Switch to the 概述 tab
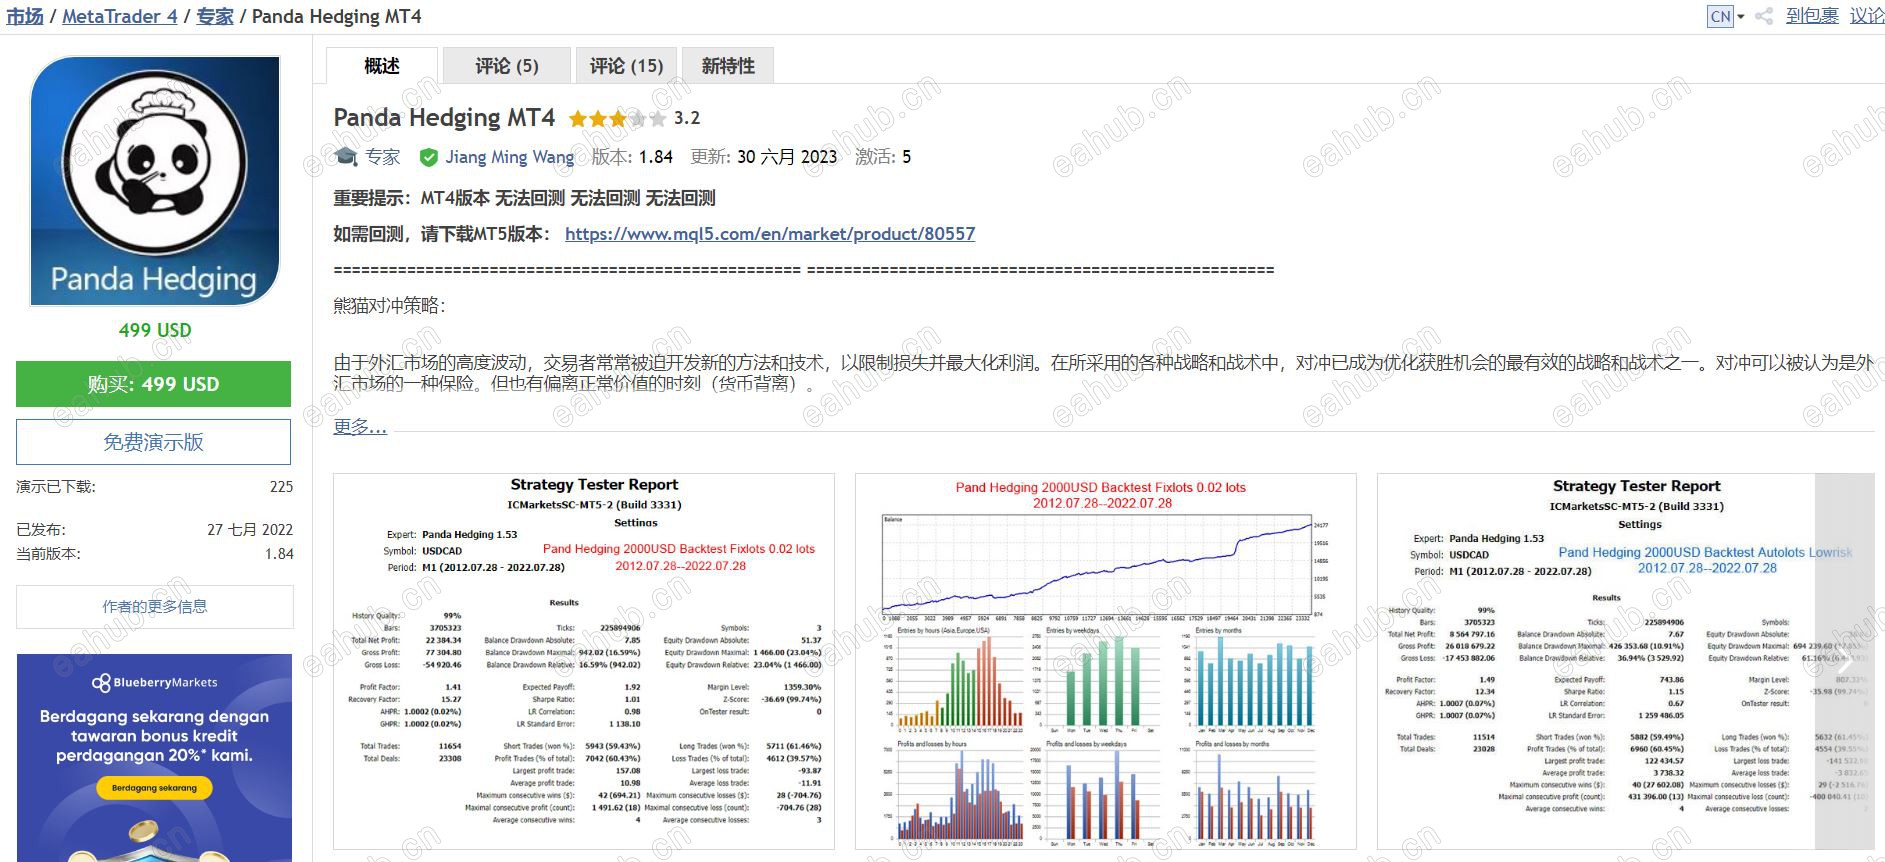The width and height of the screenshot is (1885, 862). tap(382, 66)
